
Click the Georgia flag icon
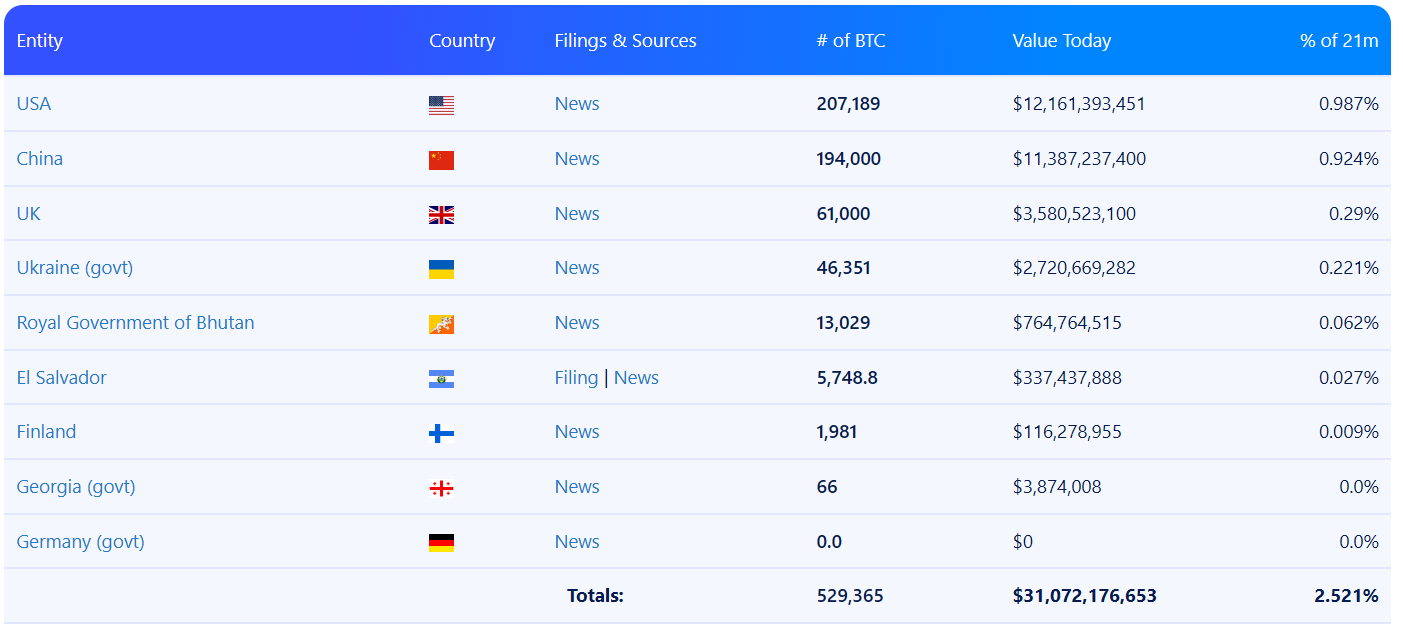click(x=441, y=488)
